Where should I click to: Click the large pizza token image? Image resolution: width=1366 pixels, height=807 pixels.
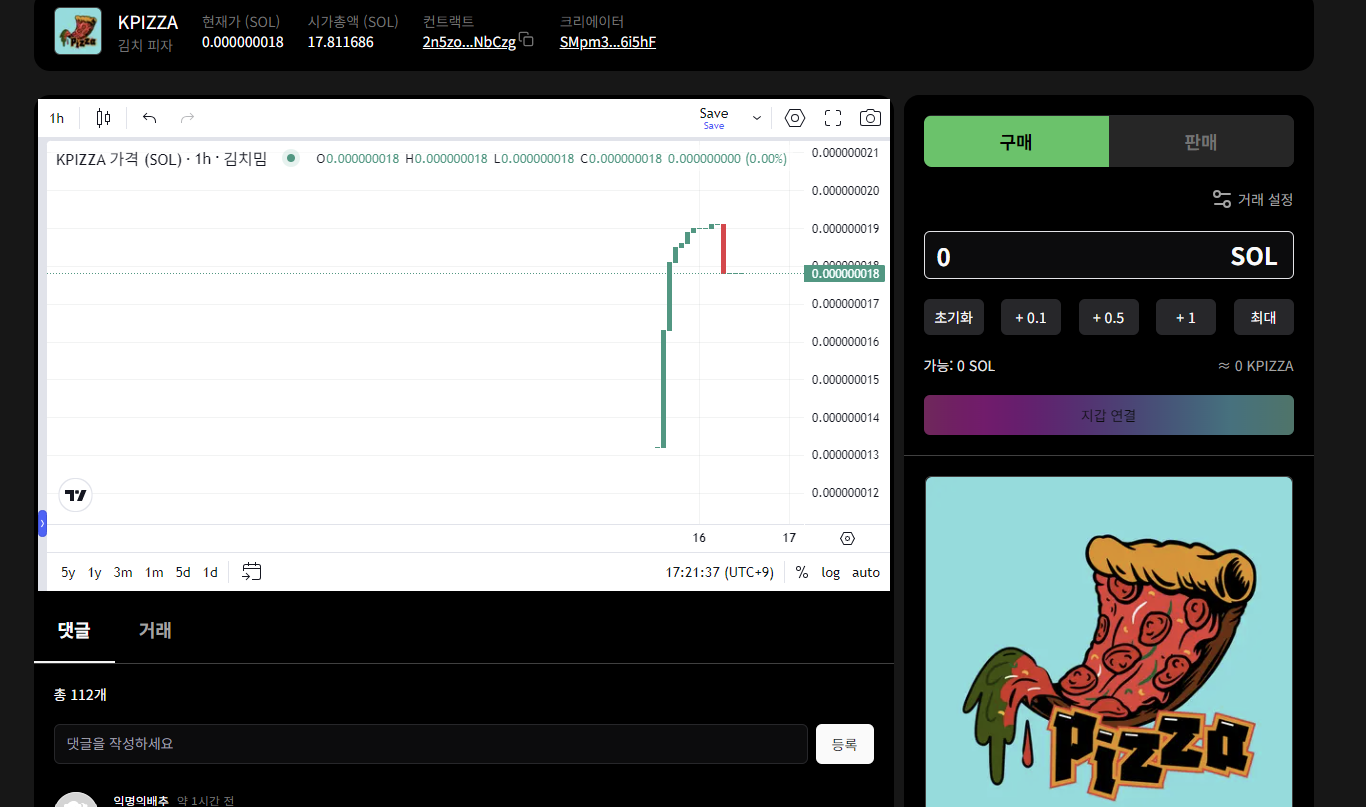1109,642
